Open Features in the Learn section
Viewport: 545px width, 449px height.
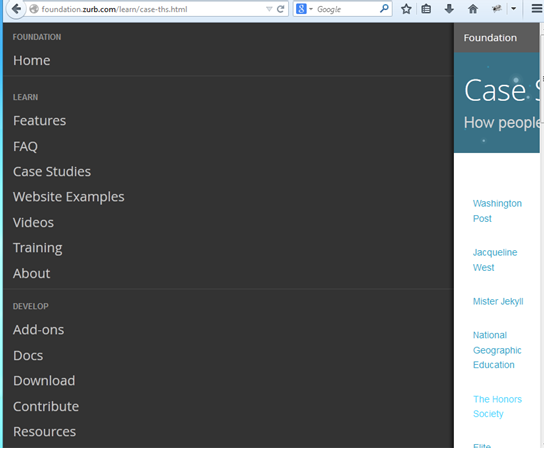[x=39, y=121]
